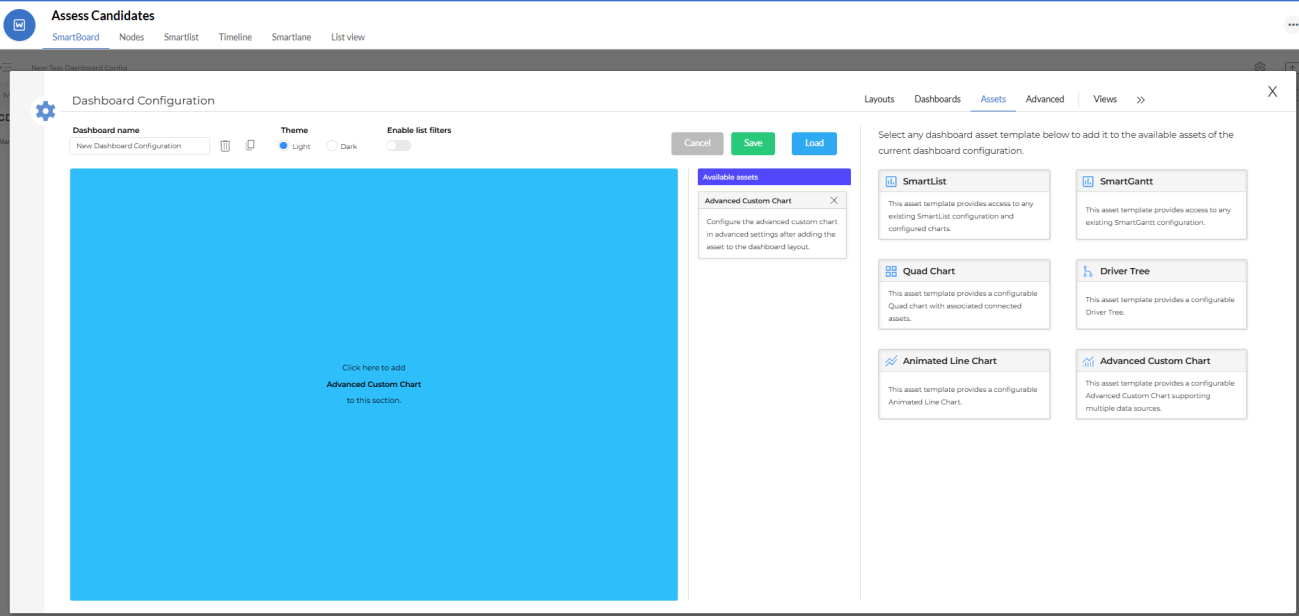Image resolution: width=1299 pixels, height=616 pixels.
Task: Click the SmartList asset template icon
Action: point(891,181)
